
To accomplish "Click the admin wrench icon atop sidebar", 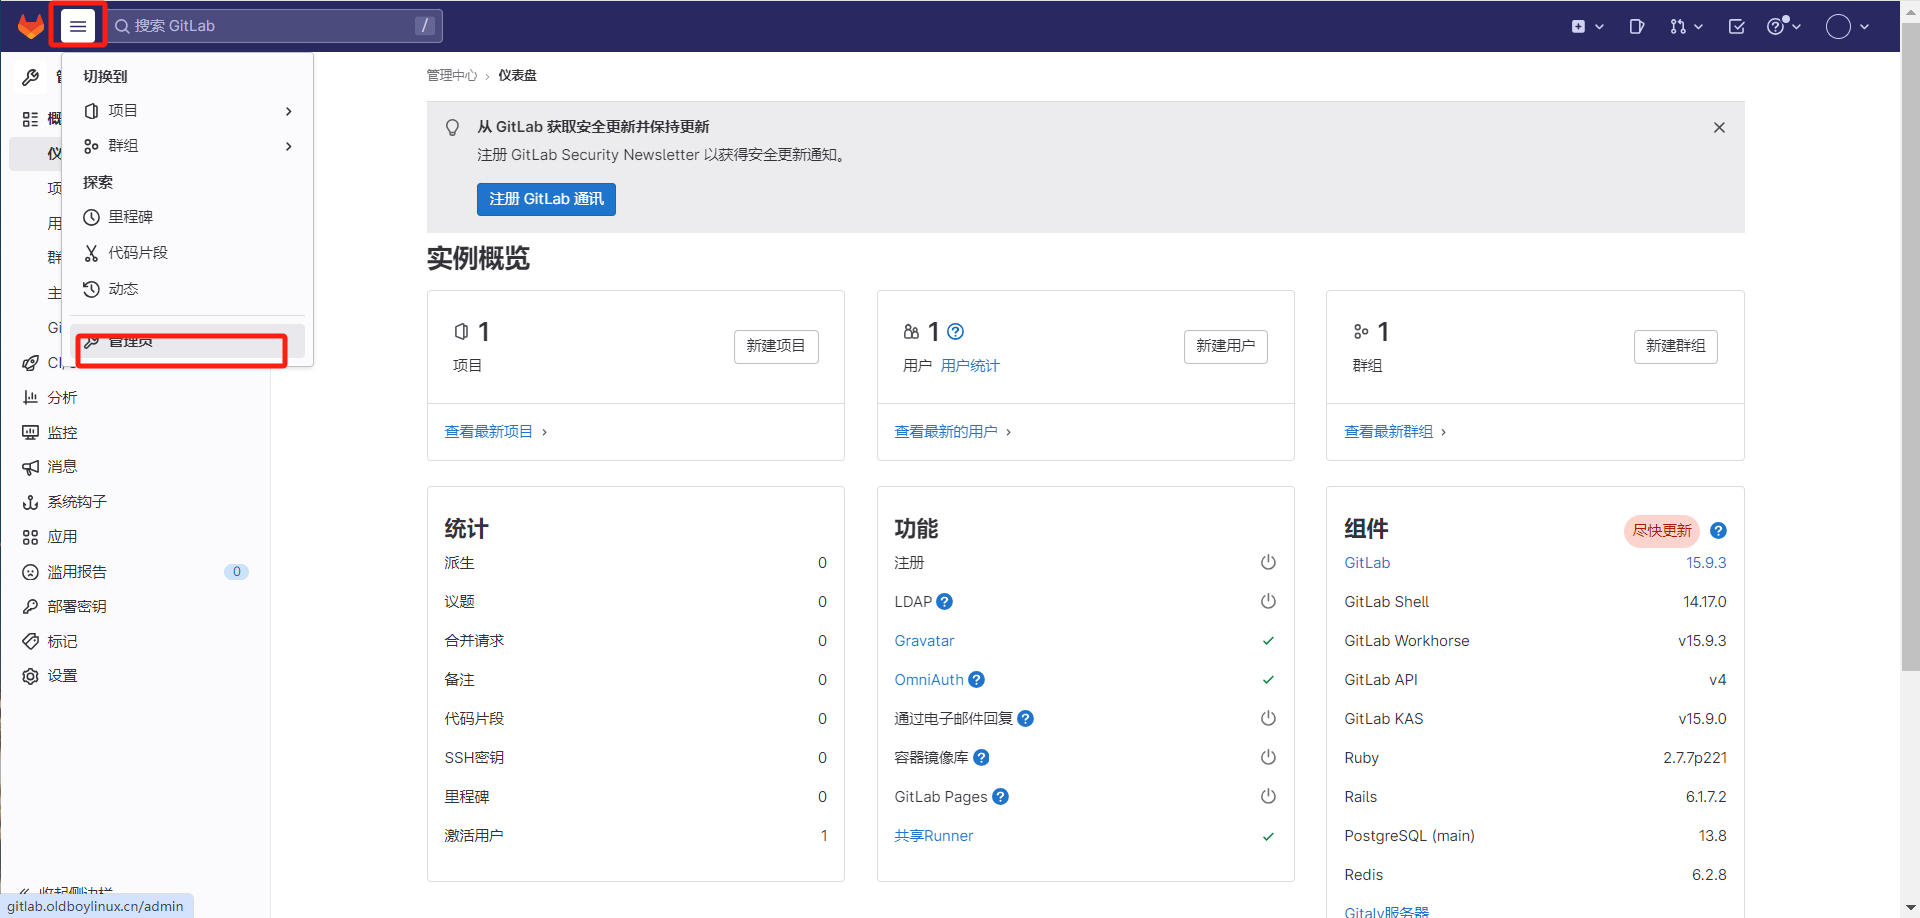I will pyautogui.click(x=30, y=77).
